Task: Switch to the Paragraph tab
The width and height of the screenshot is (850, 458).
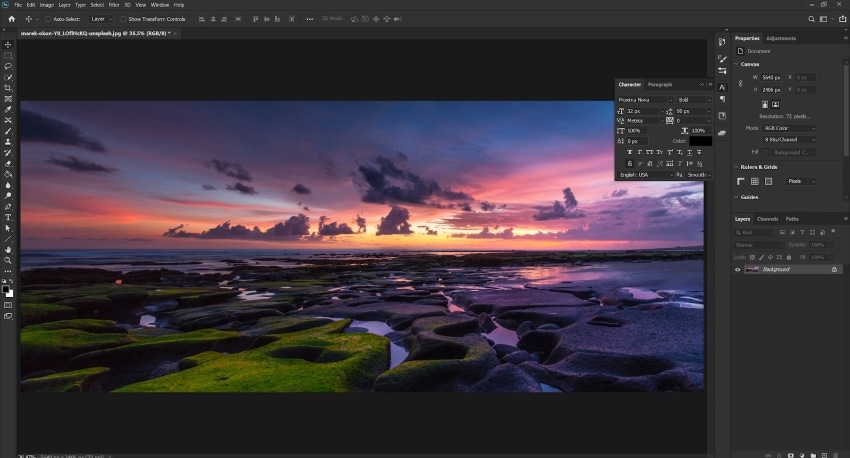Action: (x=660, y=84)
